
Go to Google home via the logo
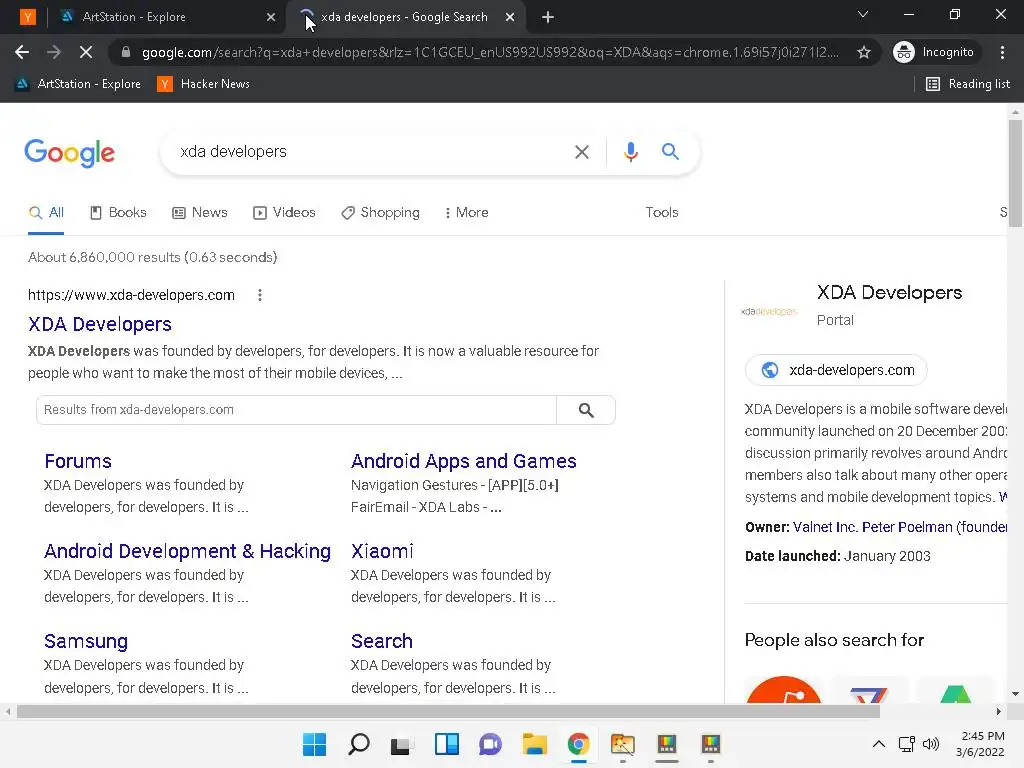click(69, 153)
